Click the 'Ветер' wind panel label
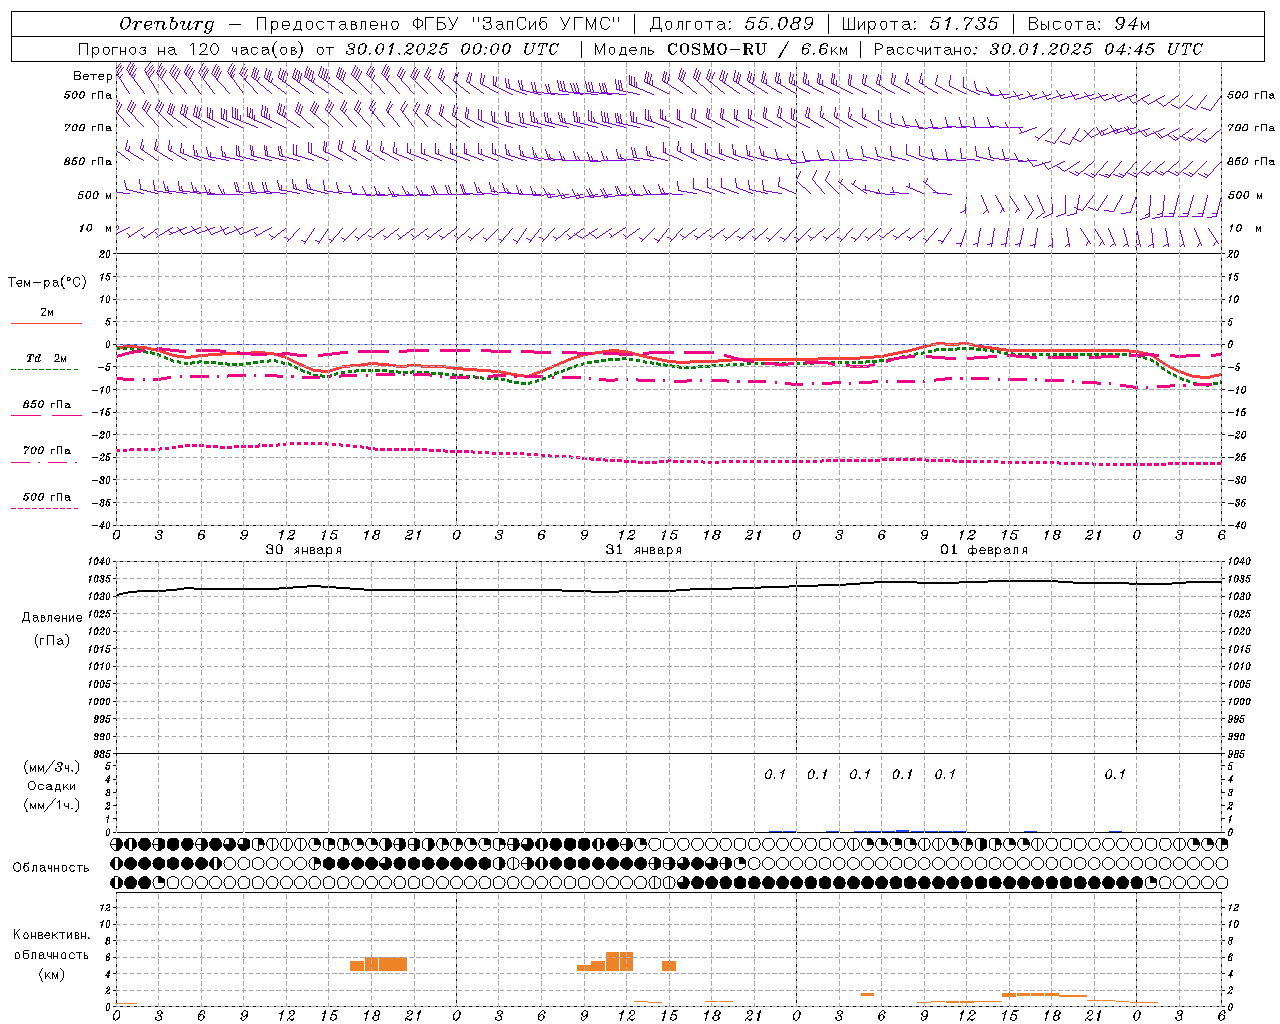Screen dimensions: 1280x1024 (92, 76)
